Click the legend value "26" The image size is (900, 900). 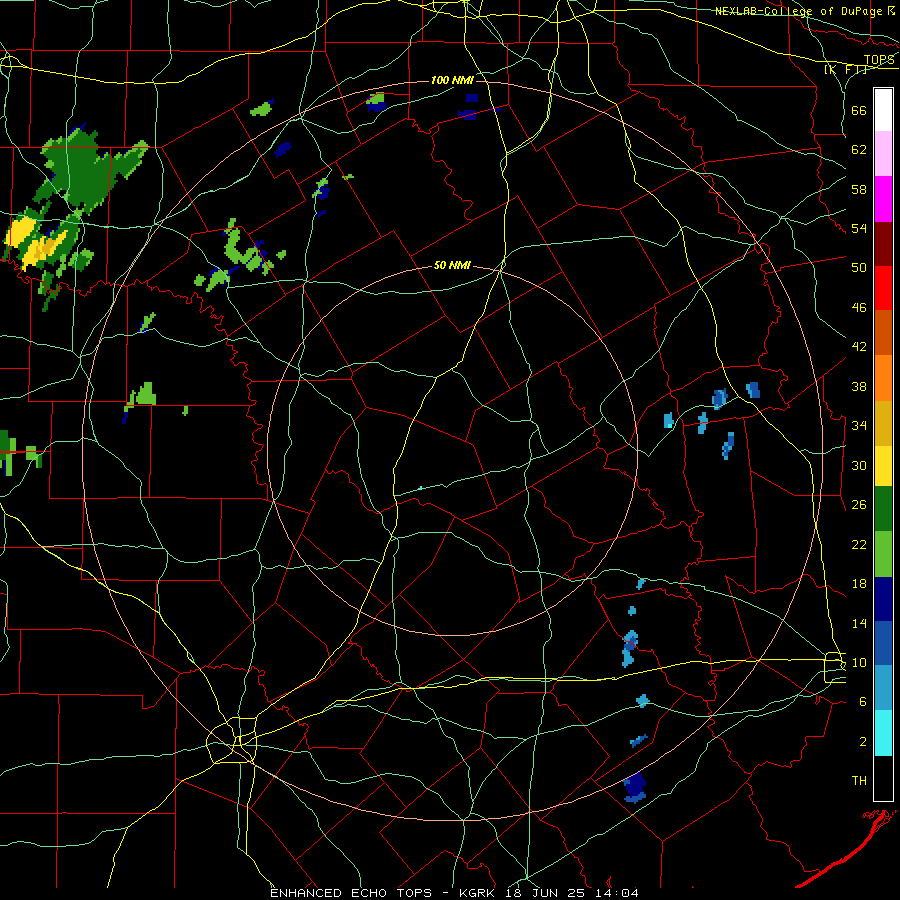859,505
